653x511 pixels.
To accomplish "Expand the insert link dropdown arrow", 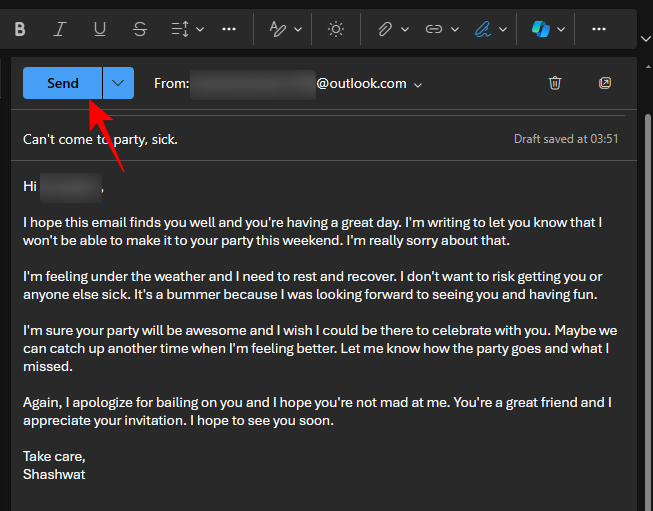I will point(455,29).
